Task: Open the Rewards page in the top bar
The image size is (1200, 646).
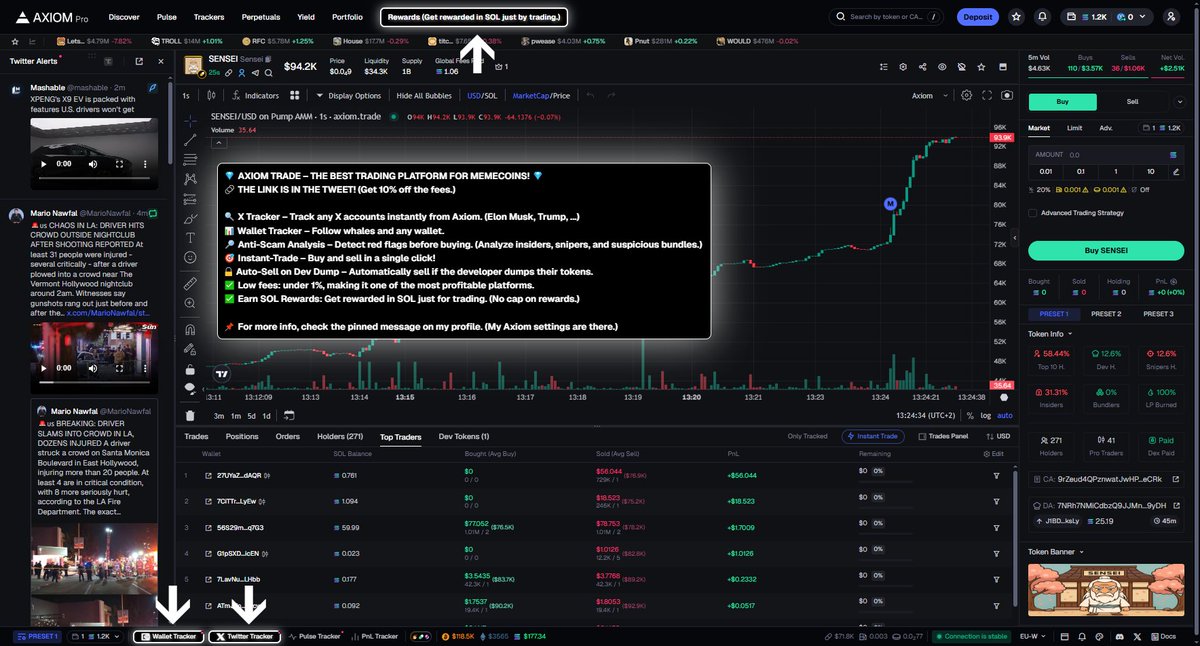Action: click(x=475, y=17)
